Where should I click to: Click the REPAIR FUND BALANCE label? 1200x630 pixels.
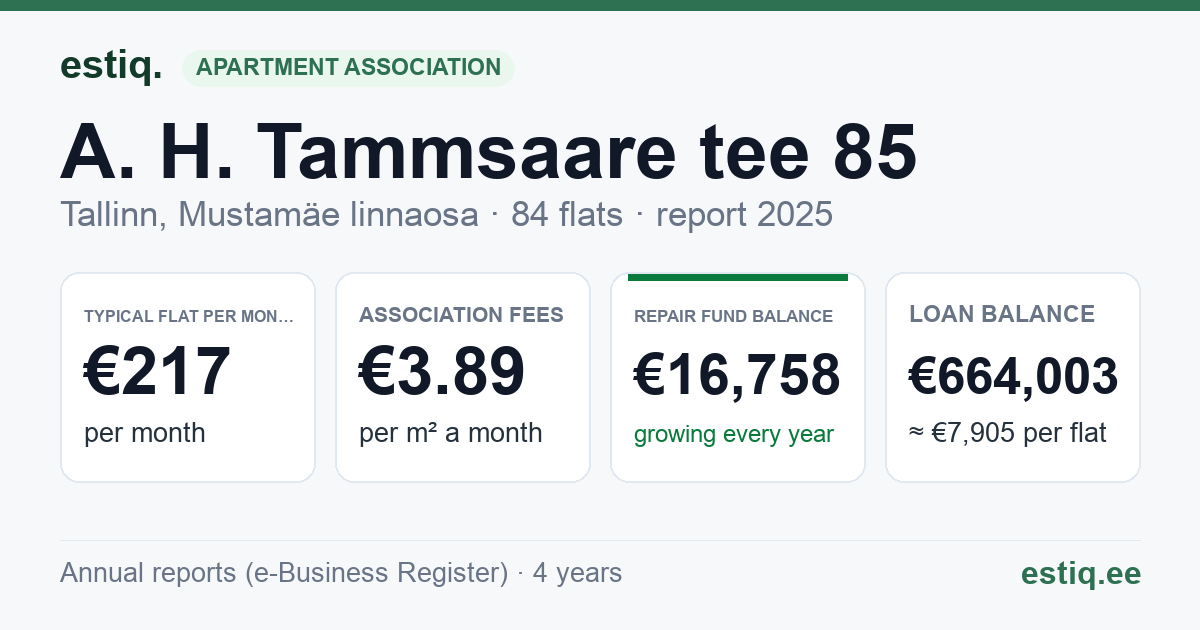tap(733, 316)
